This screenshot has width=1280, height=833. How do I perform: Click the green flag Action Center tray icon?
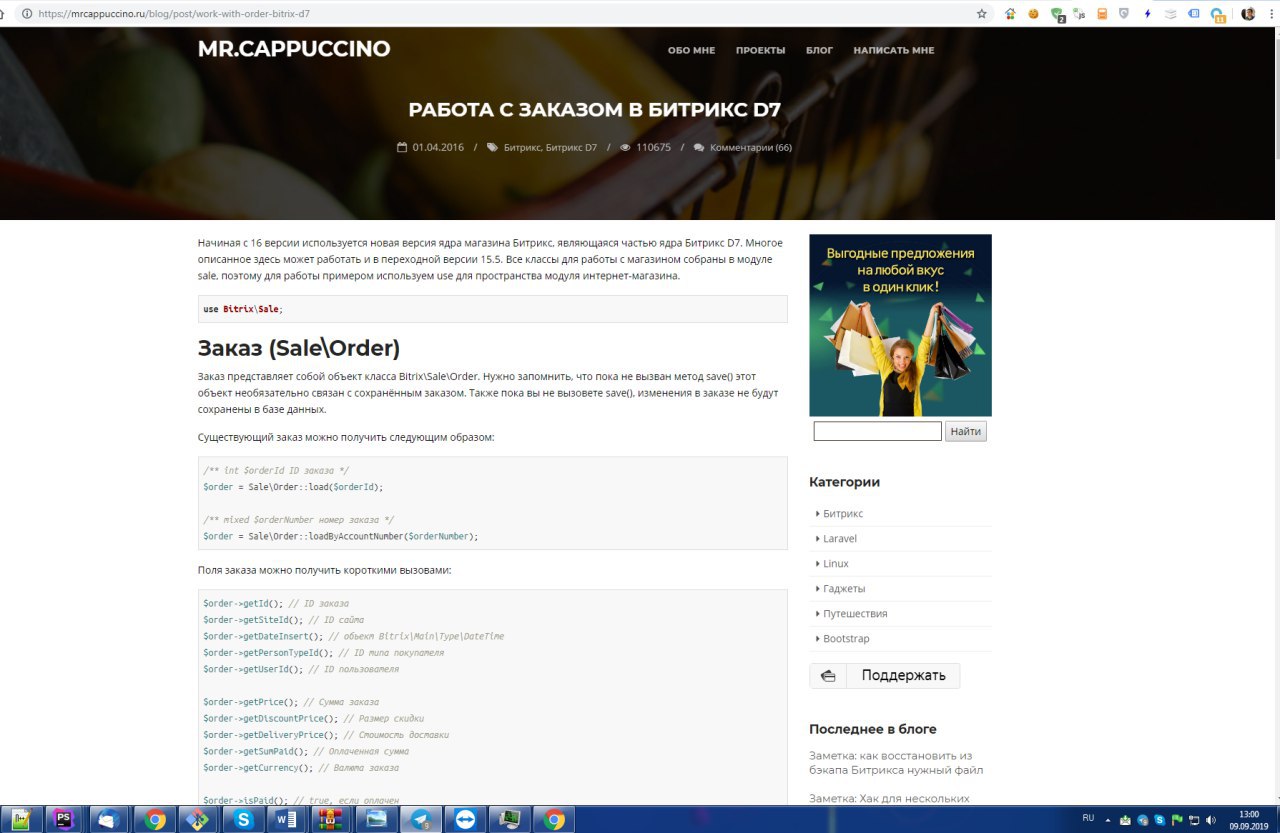click(x=1177, y=819)
